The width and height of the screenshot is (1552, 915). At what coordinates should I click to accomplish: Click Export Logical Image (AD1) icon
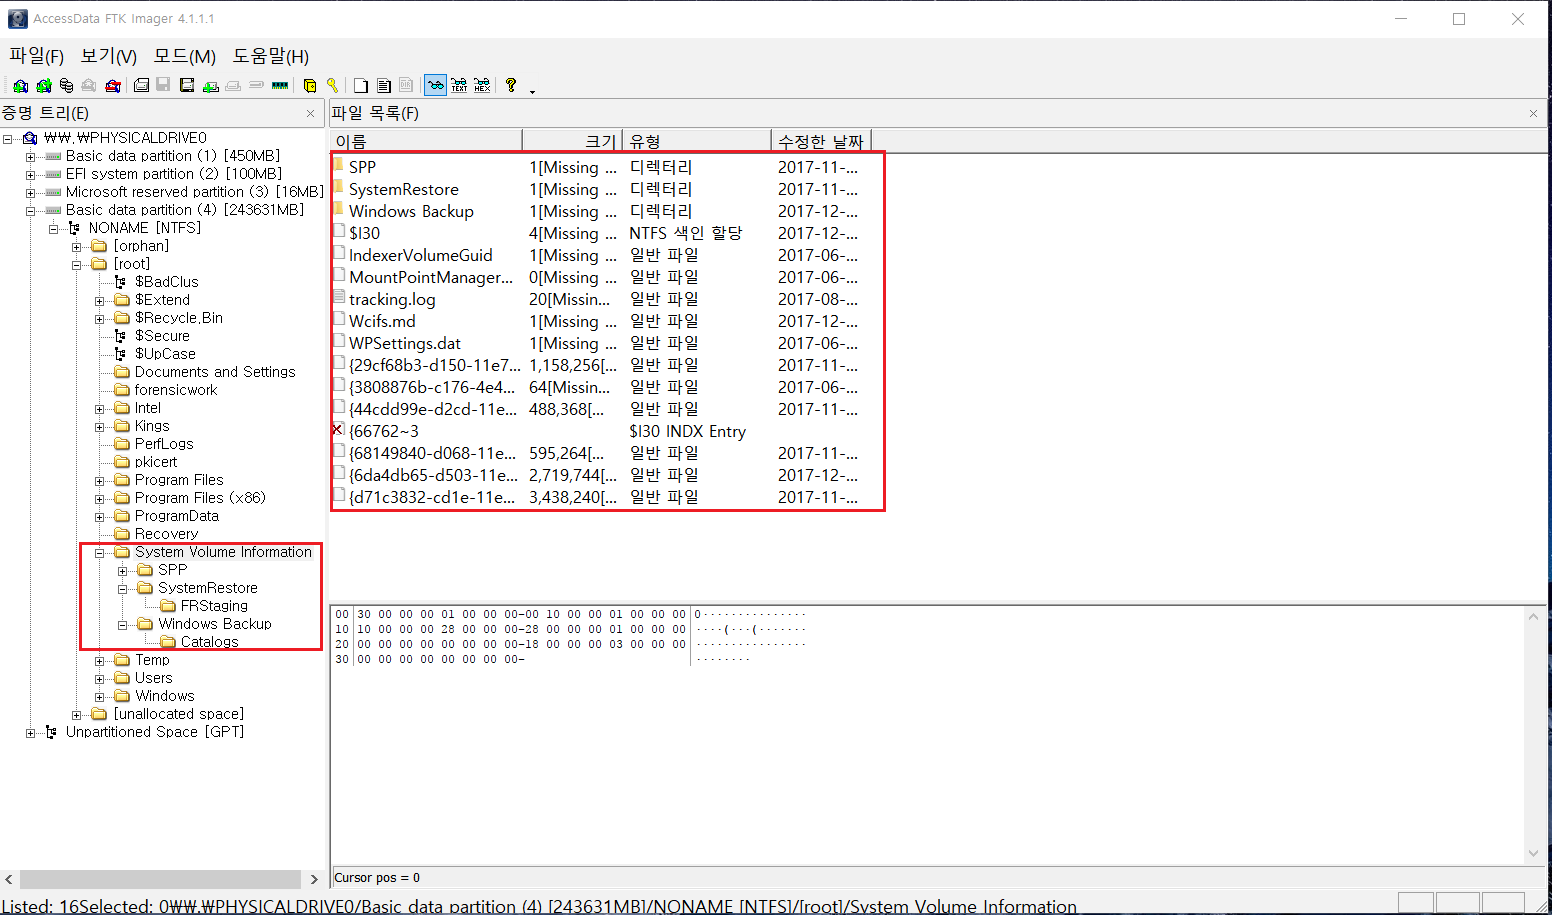(187, 86)
